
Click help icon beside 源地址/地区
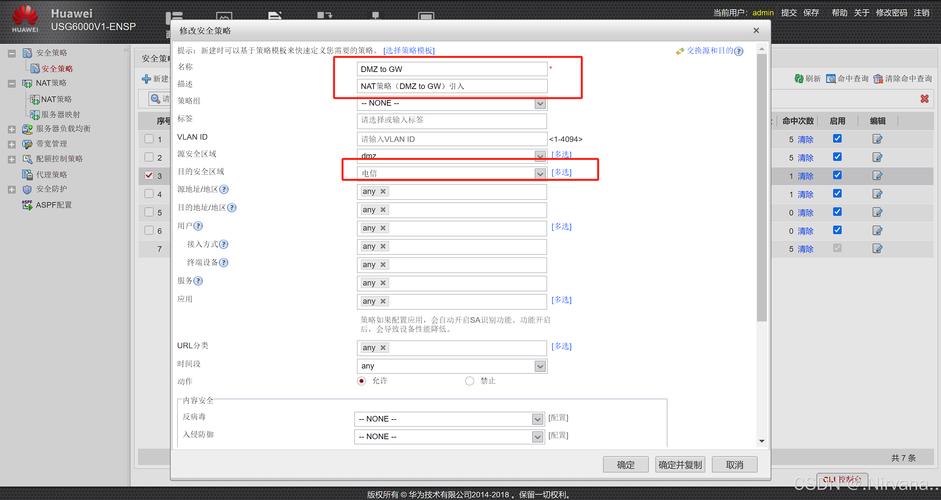(224, 189)
